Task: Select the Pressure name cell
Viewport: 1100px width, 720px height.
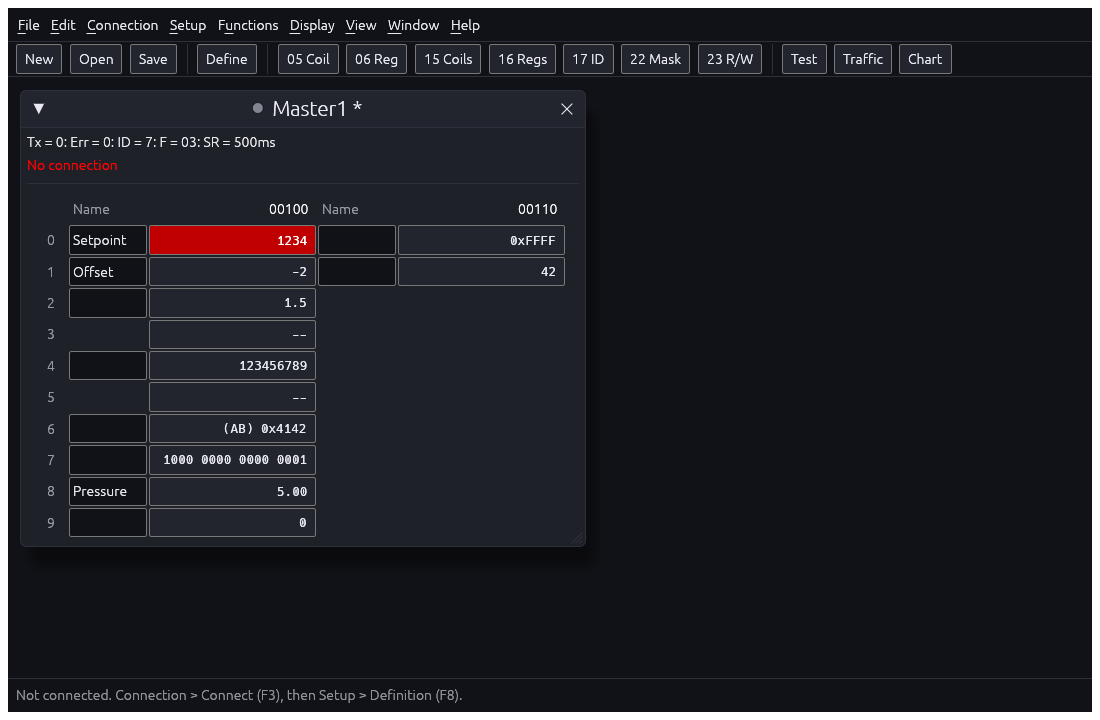Action: tap(108, 491)
